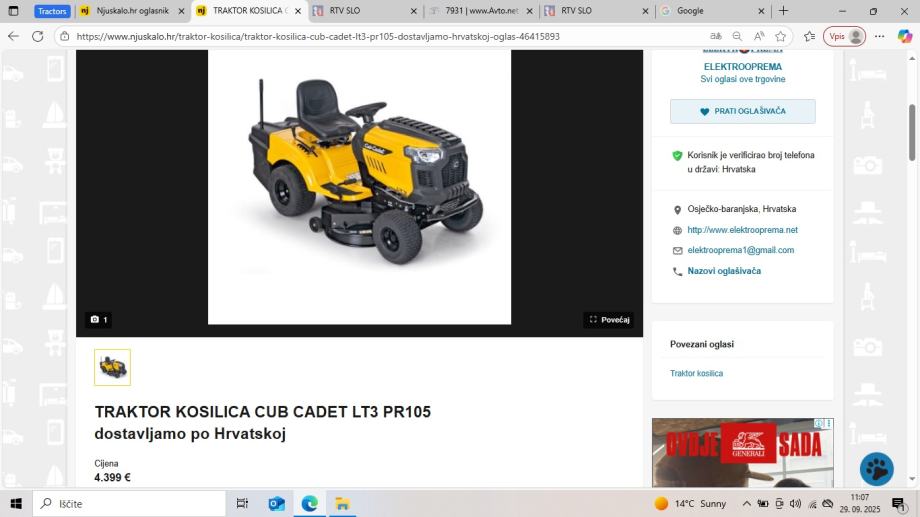Screen dimensions: 920x517
Task: Open Traktor kosilica related ad link
Action: [696, 373]
